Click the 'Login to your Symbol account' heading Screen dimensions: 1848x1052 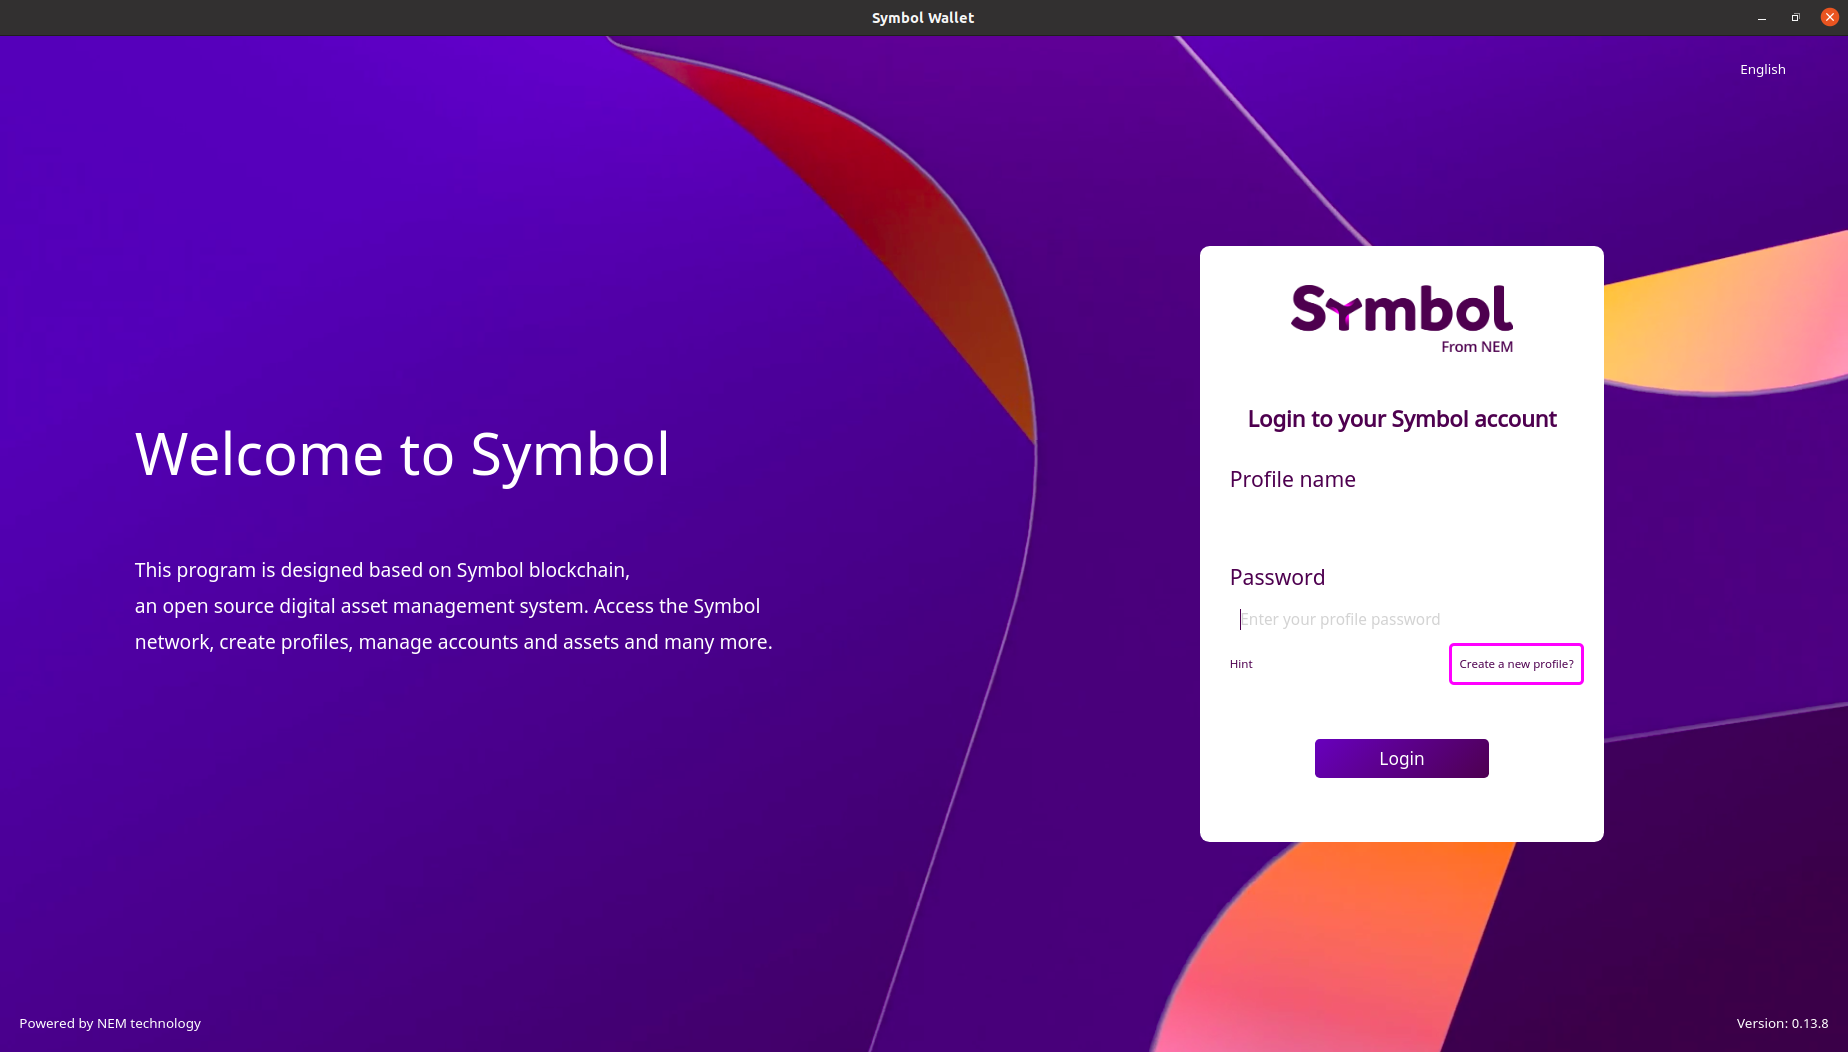click(x=1402, y=419)
